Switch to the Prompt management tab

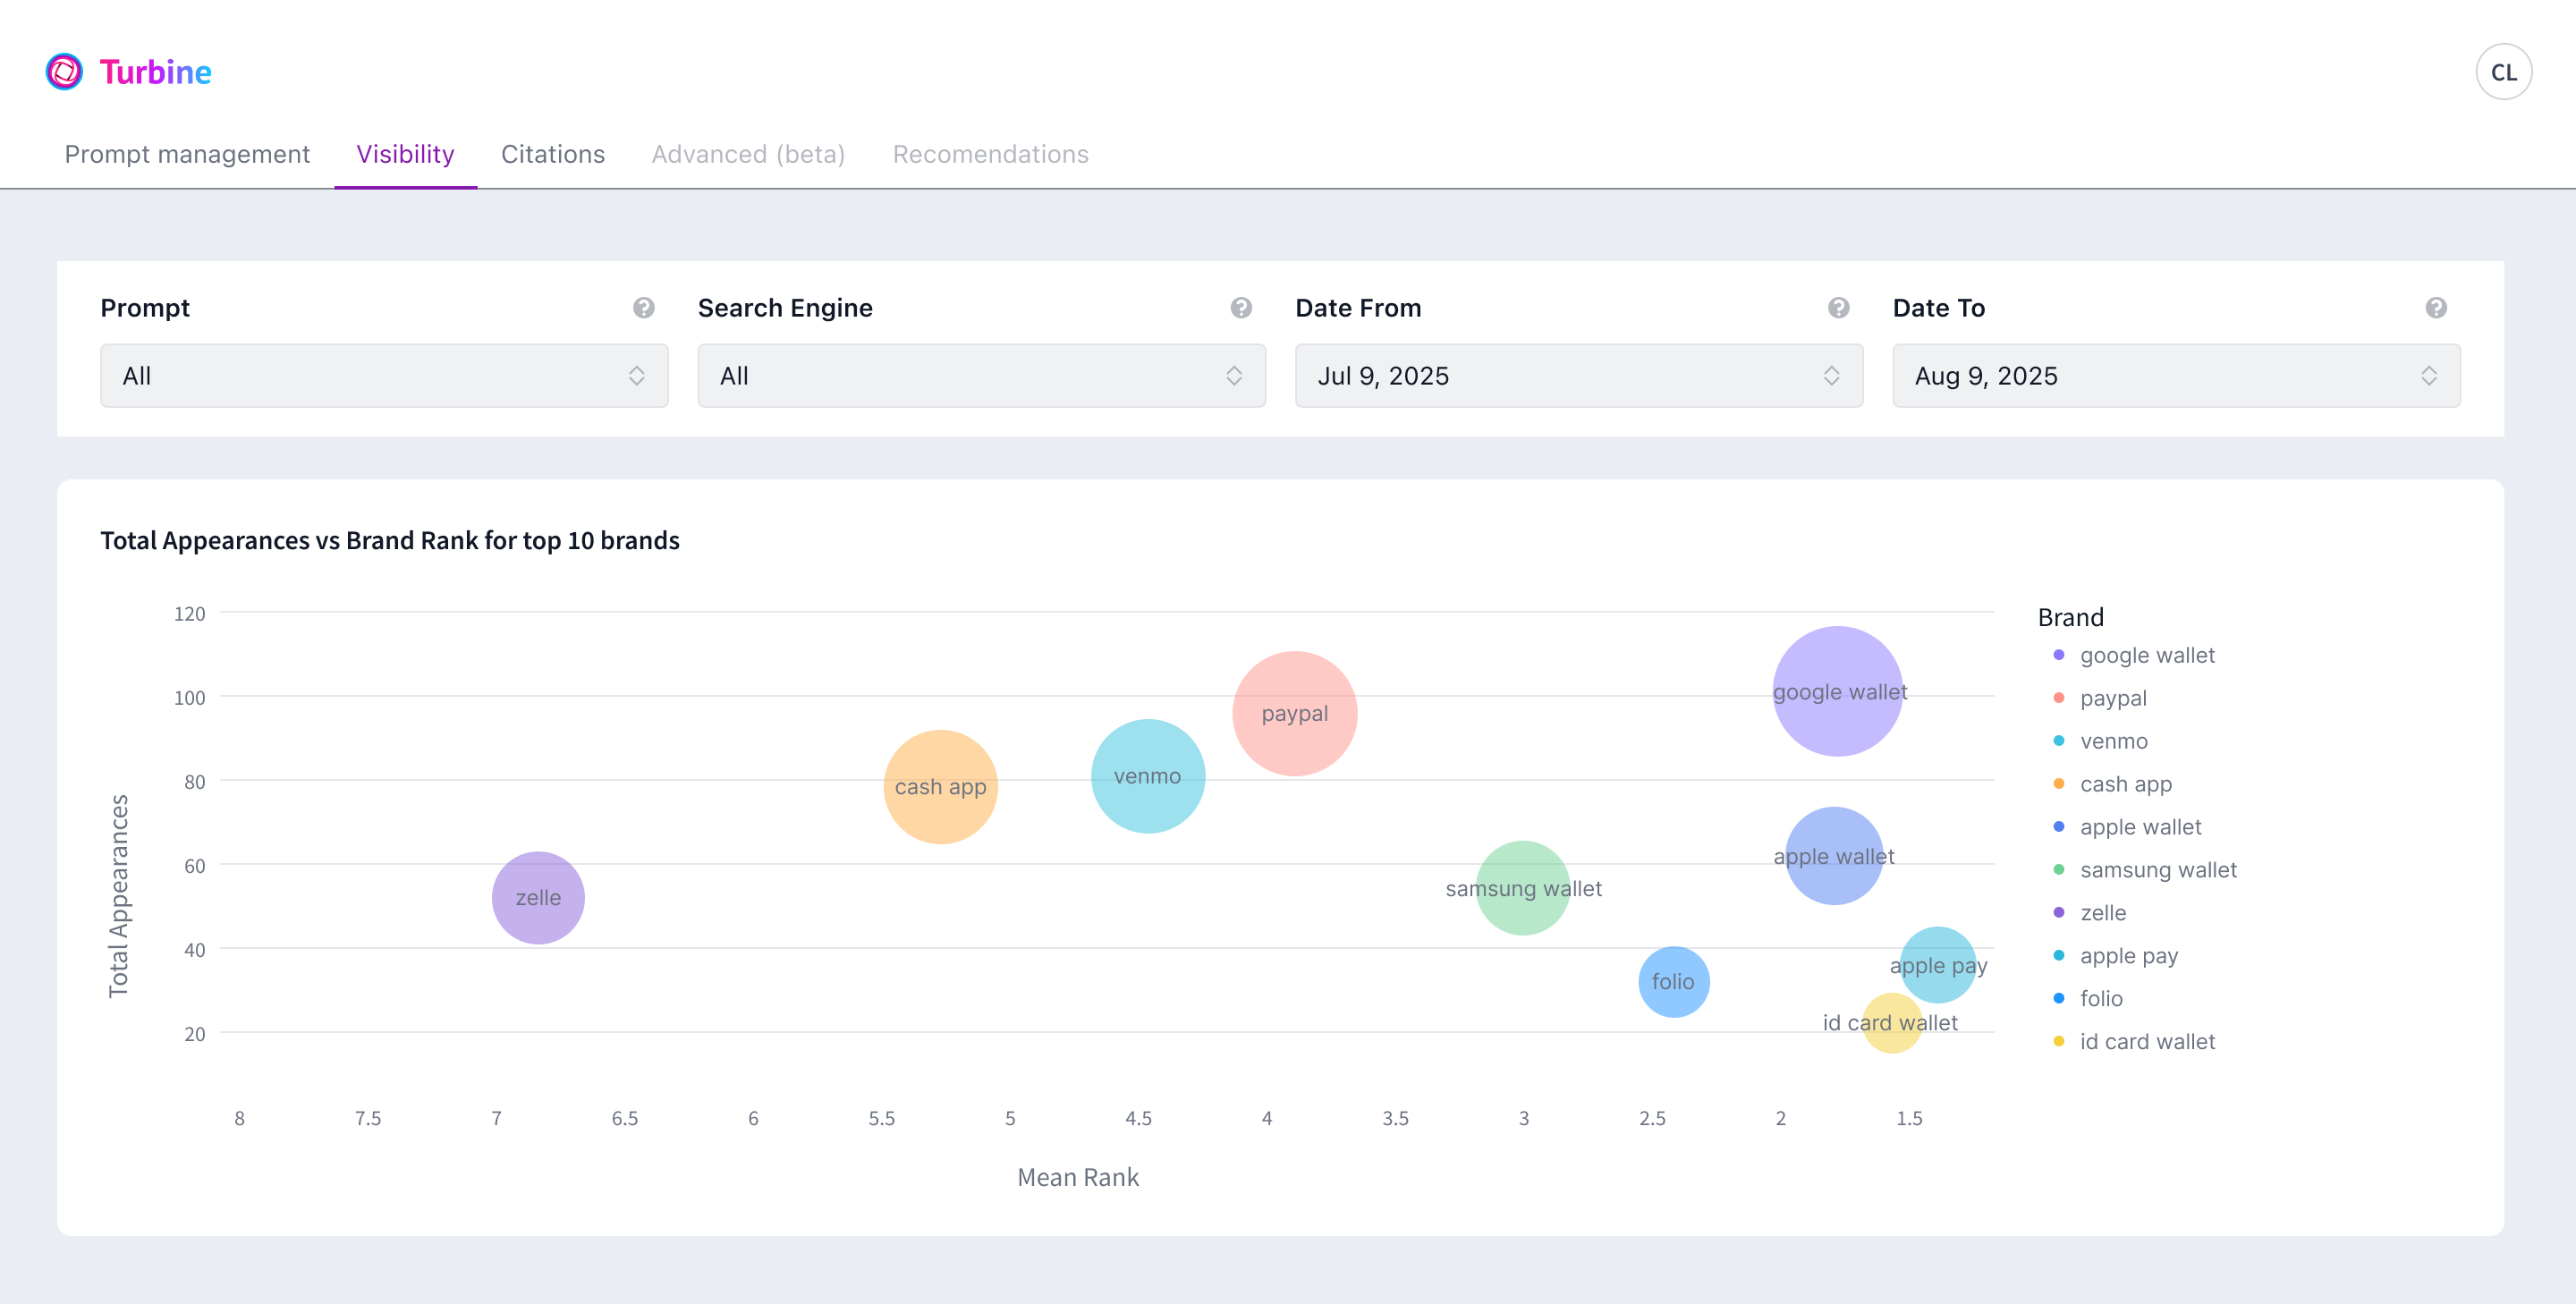coord(187,154)
